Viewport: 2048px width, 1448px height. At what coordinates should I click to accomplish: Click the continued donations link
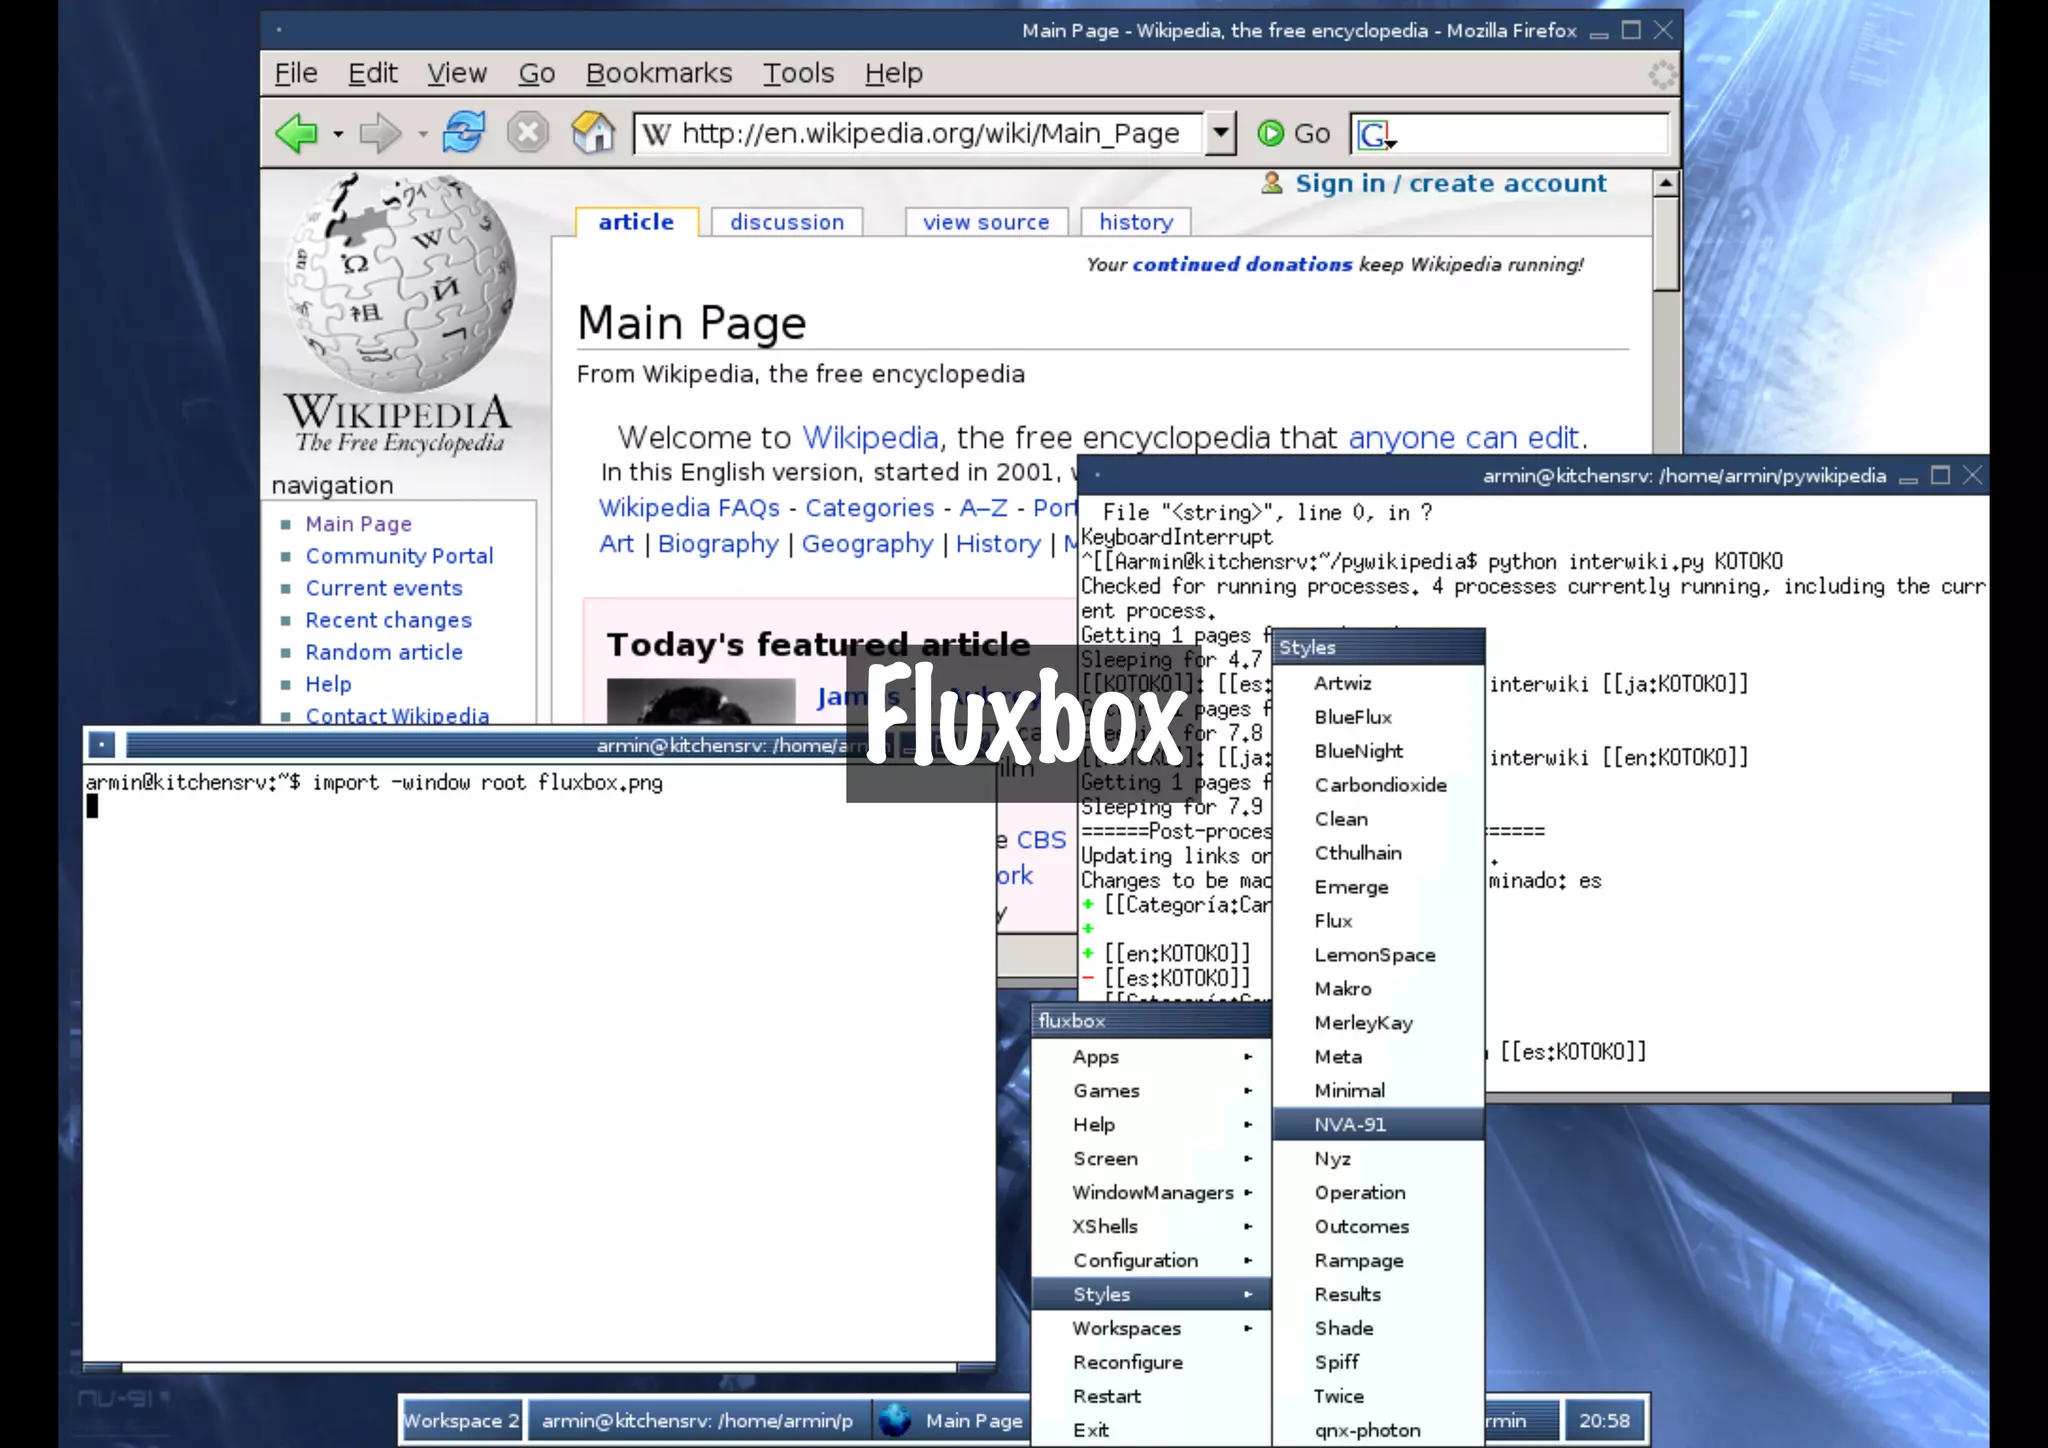pyautogui.click(x=1242, y=264)
